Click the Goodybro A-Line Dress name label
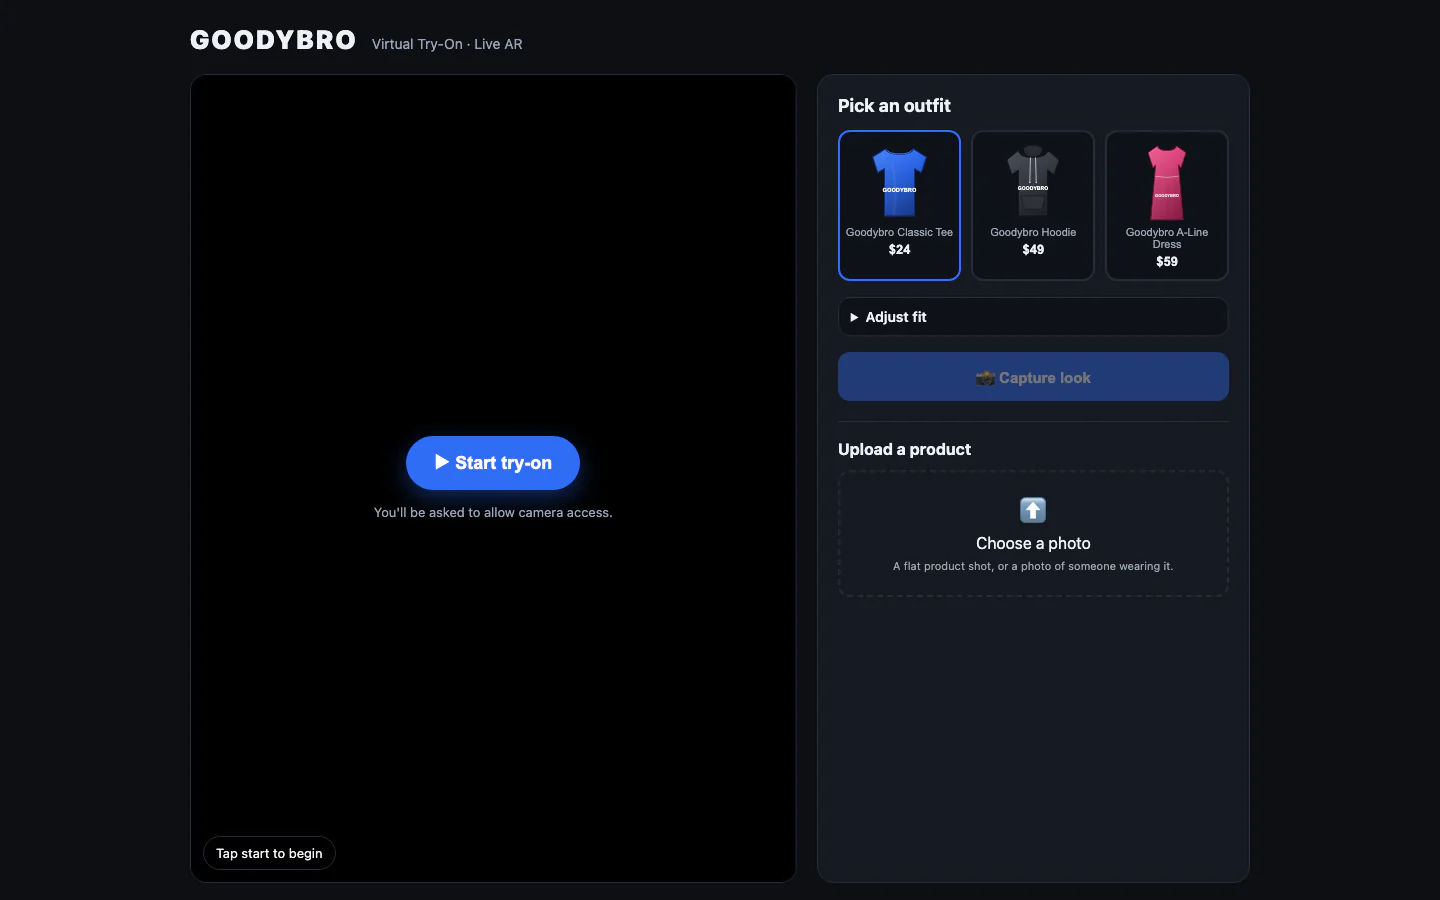 coord(1167,238)
